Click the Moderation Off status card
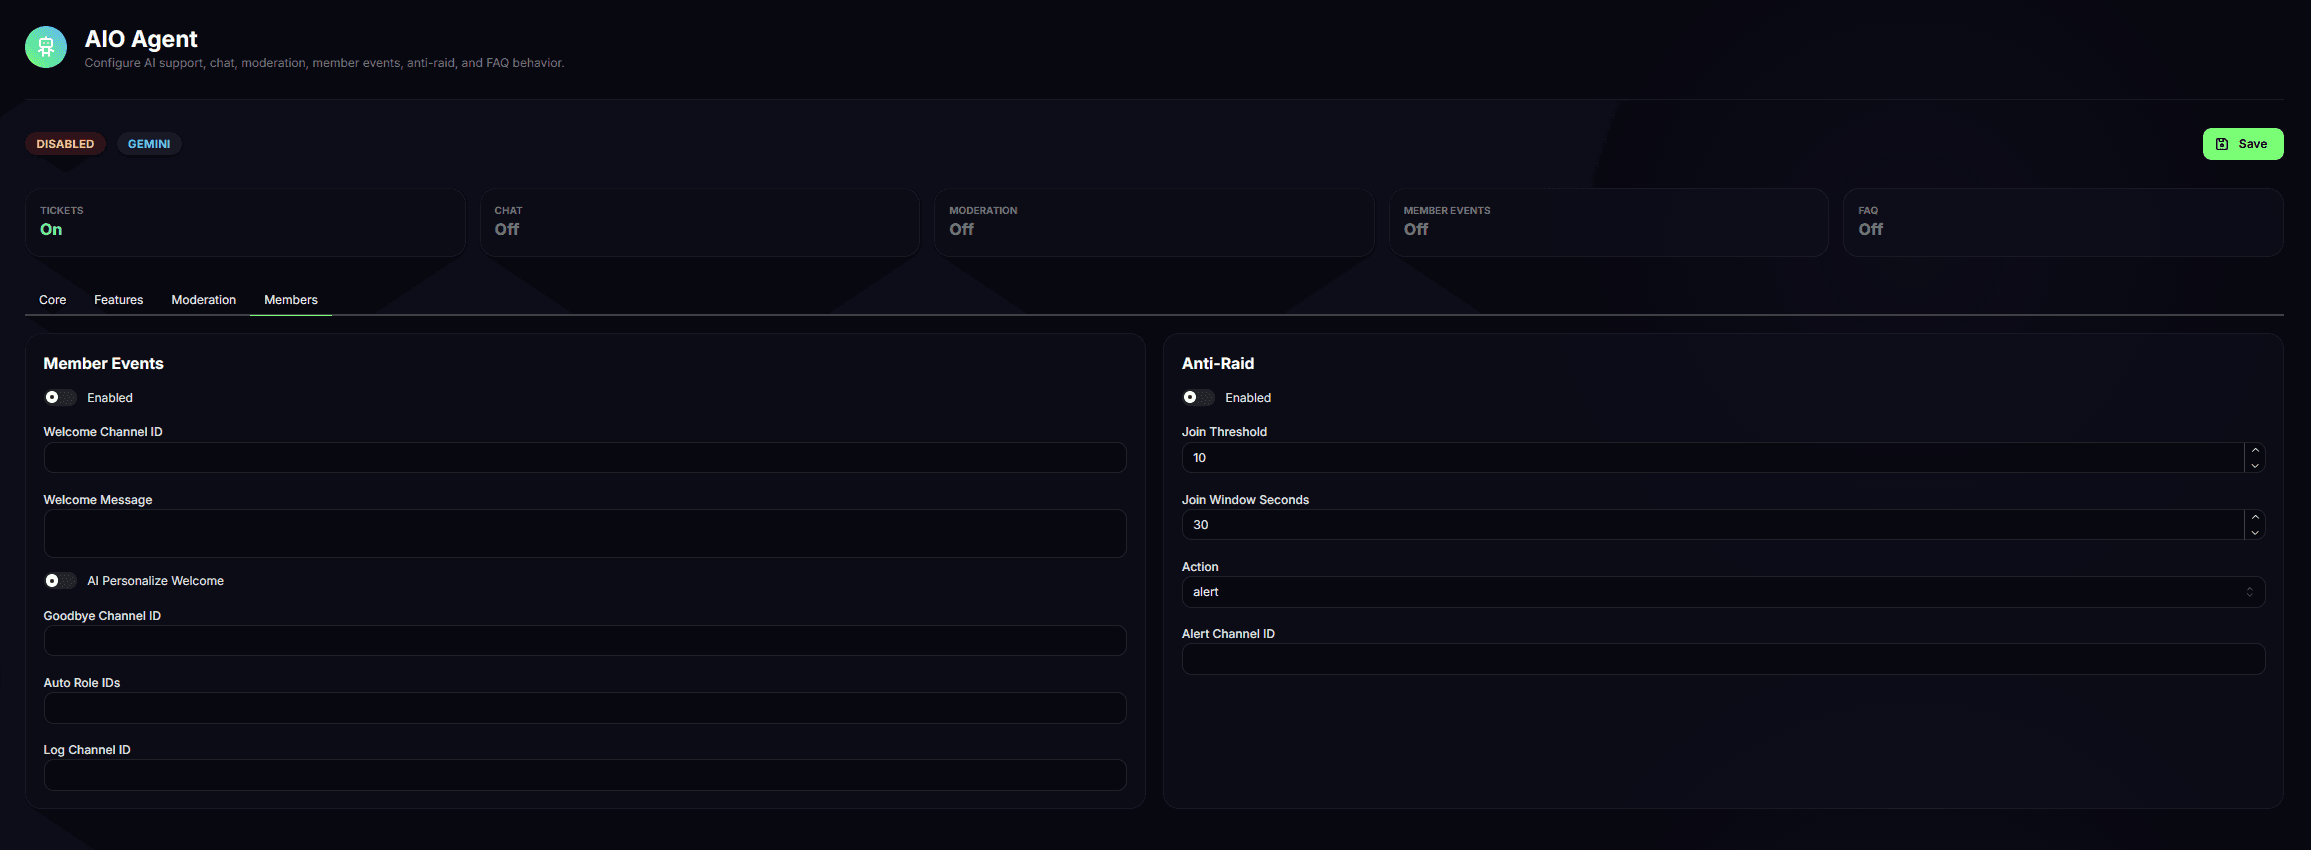Screen dimensions: 2311x850 (1154, 222)
